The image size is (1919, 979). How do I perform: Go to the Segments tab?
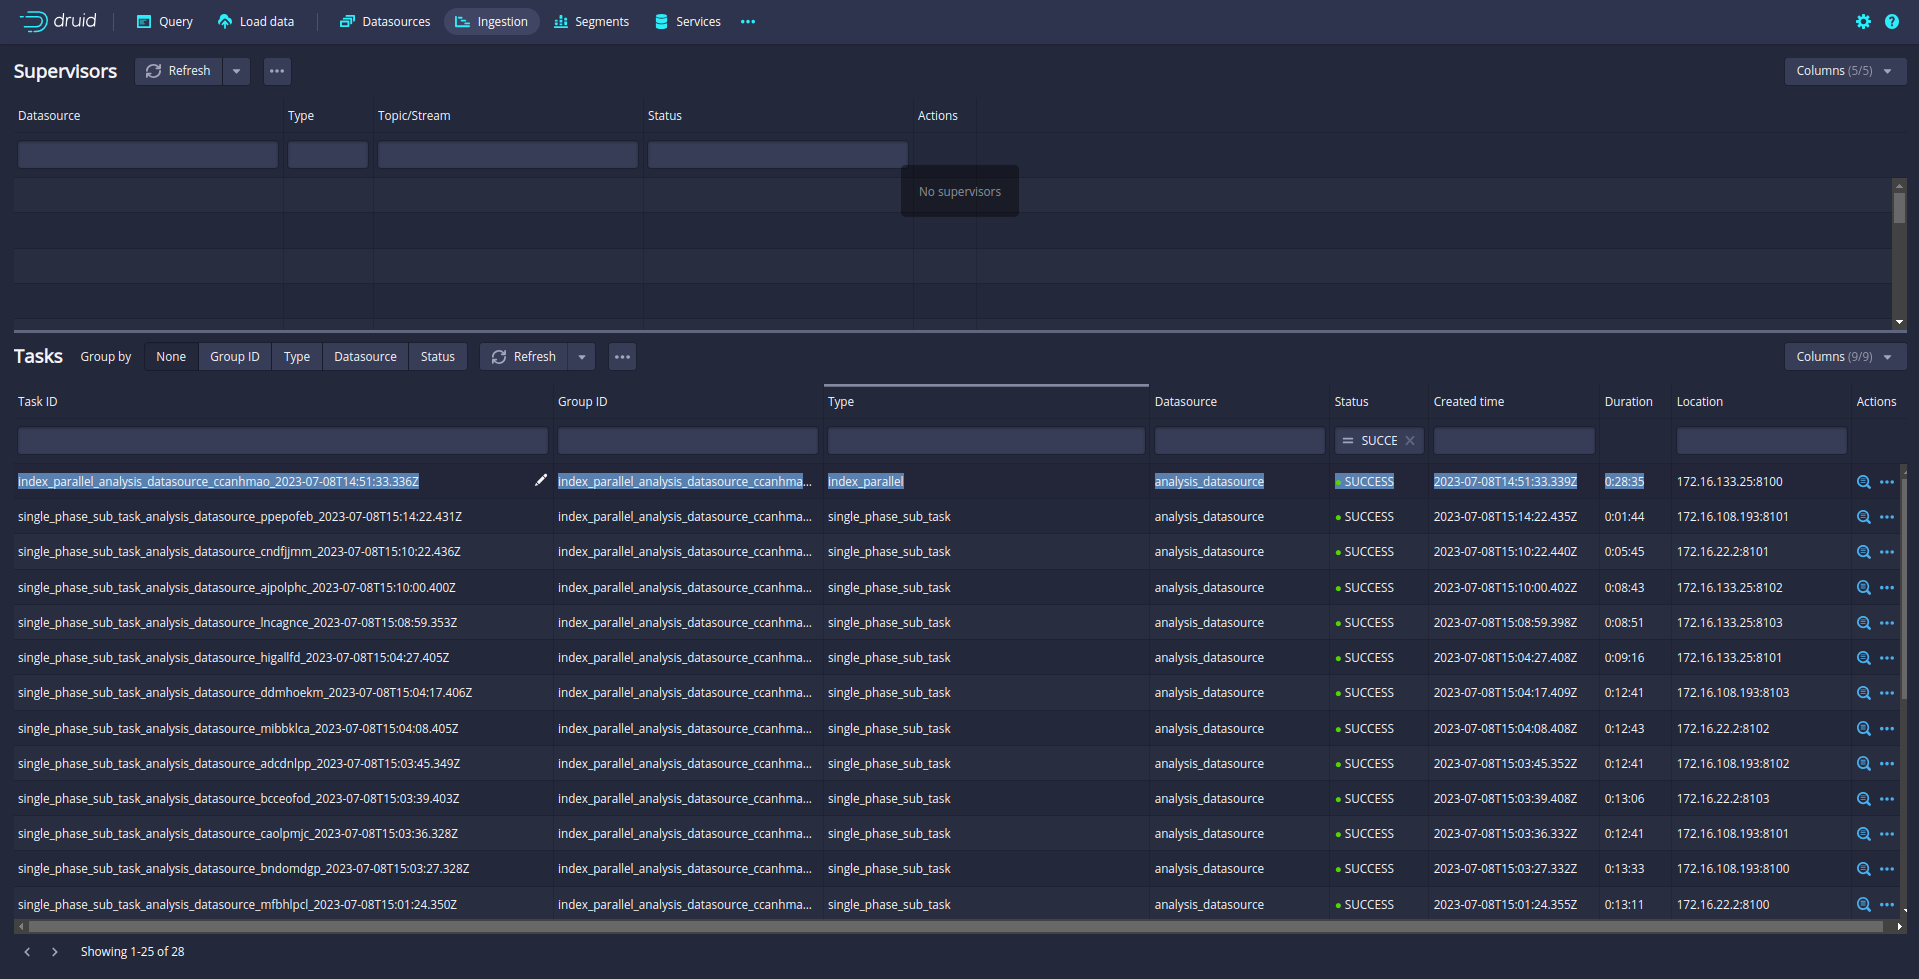point(591,22)
